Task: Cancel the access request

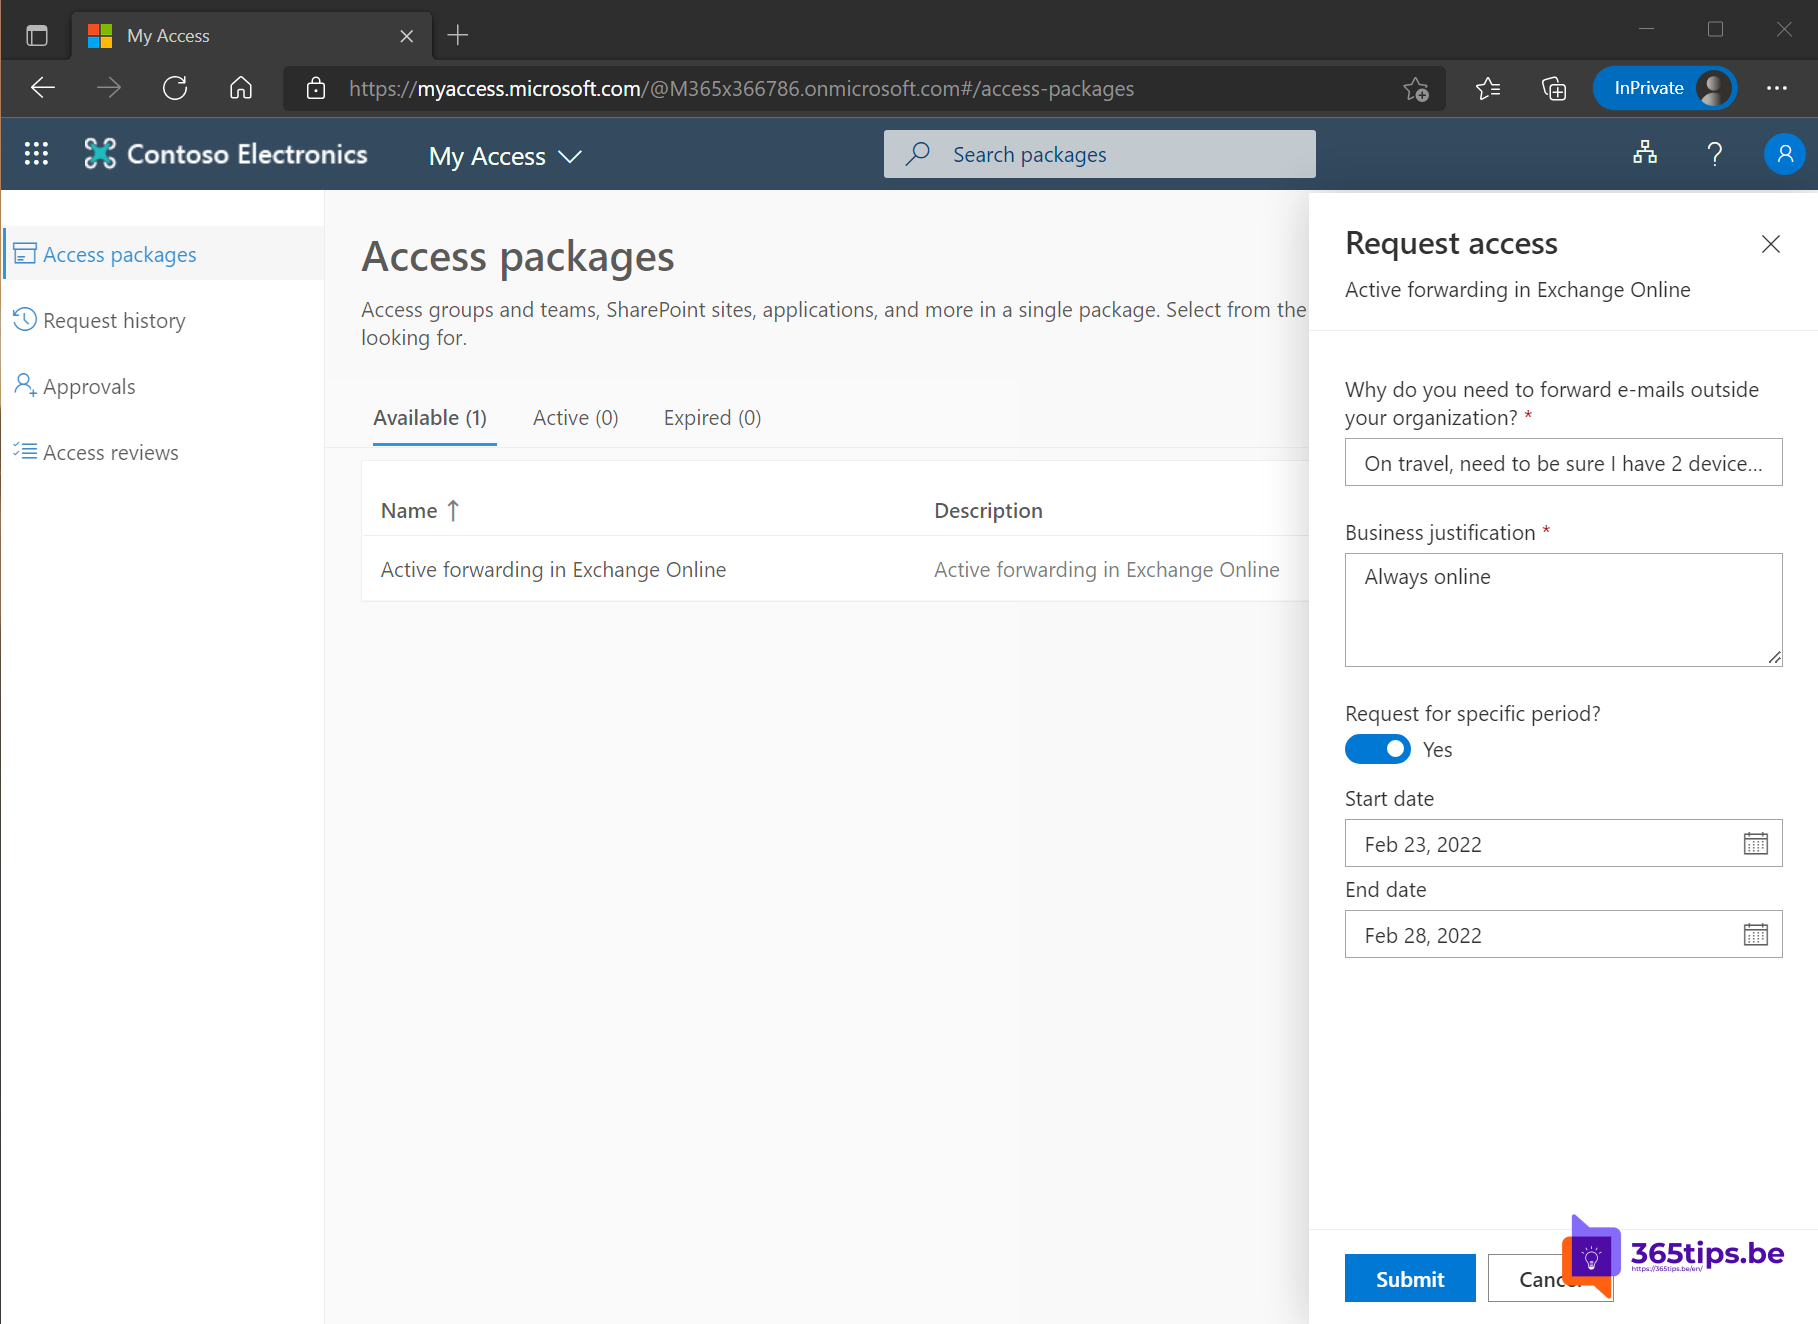Action: pyautogui.click(x=1549, y=1278)
